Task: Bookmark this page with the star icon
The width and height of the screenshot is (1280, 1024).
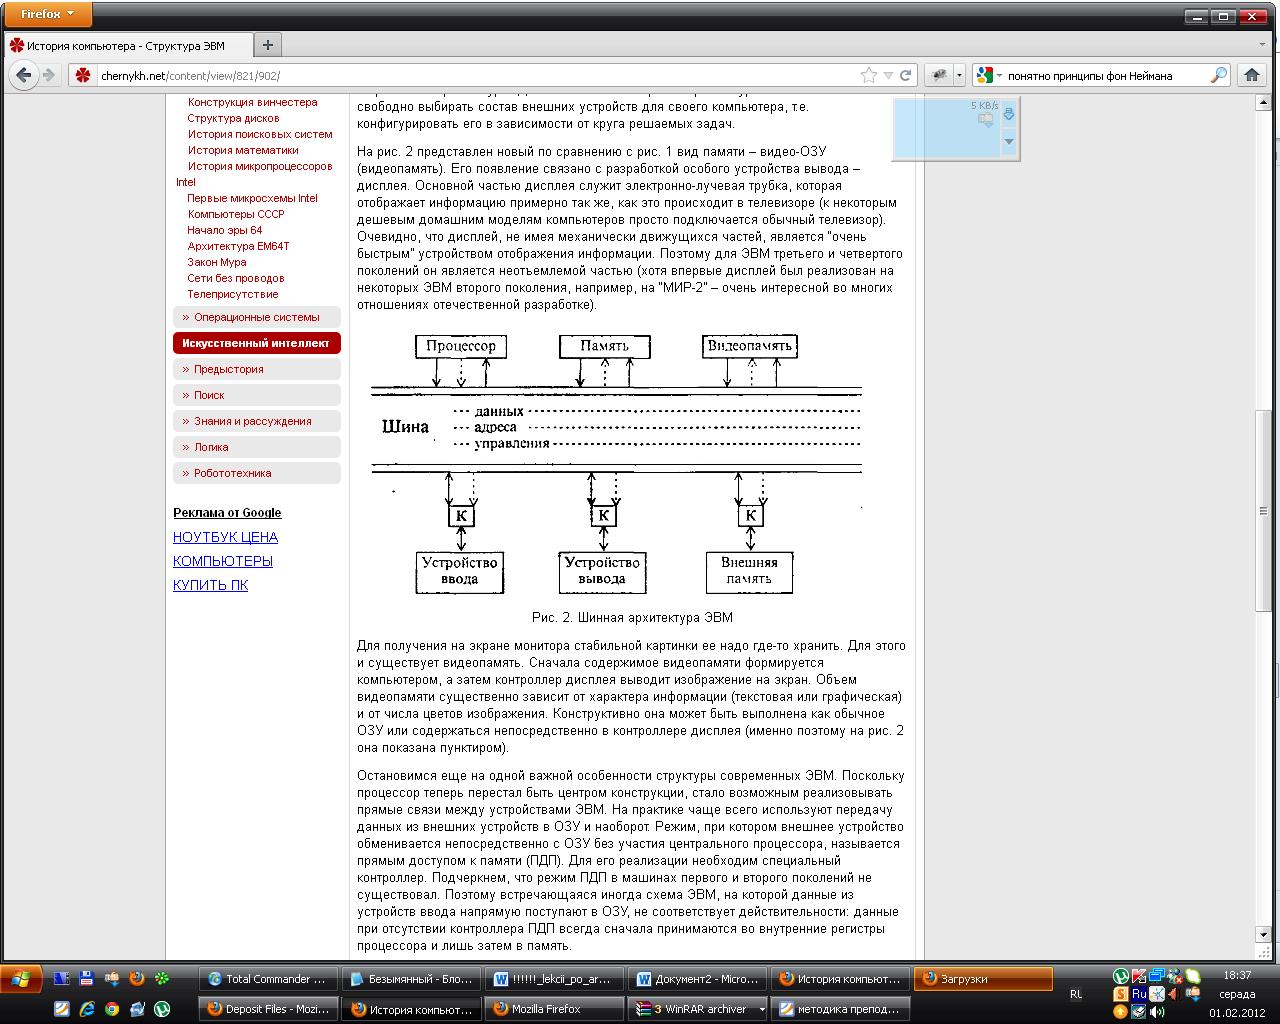Action: pos(869,75)
